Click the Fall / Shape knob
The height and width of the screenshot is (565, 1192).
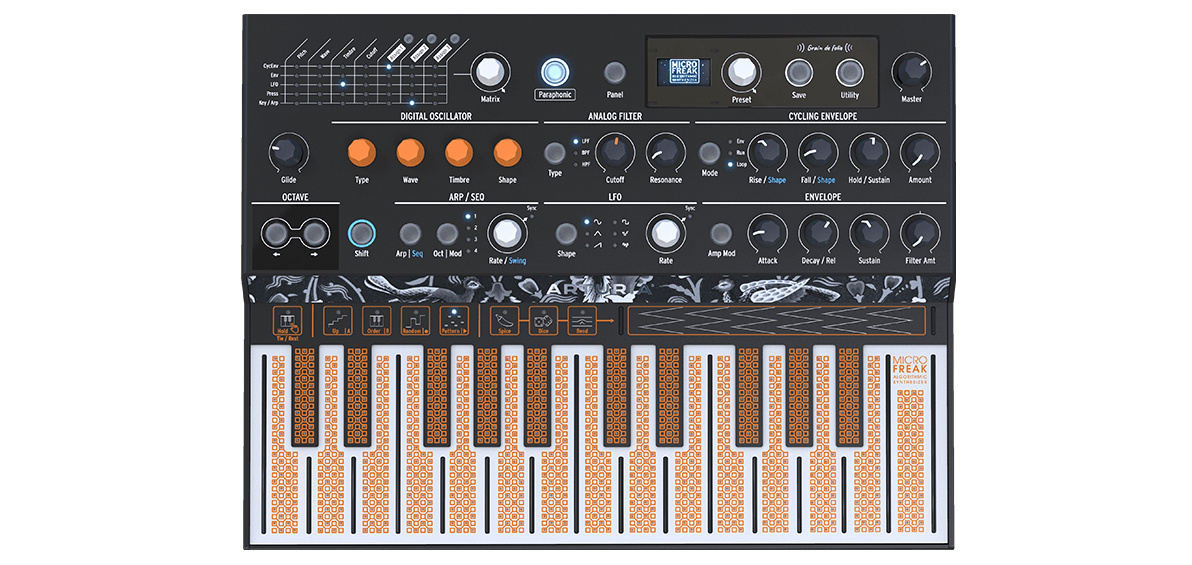[x=817, y=152]
